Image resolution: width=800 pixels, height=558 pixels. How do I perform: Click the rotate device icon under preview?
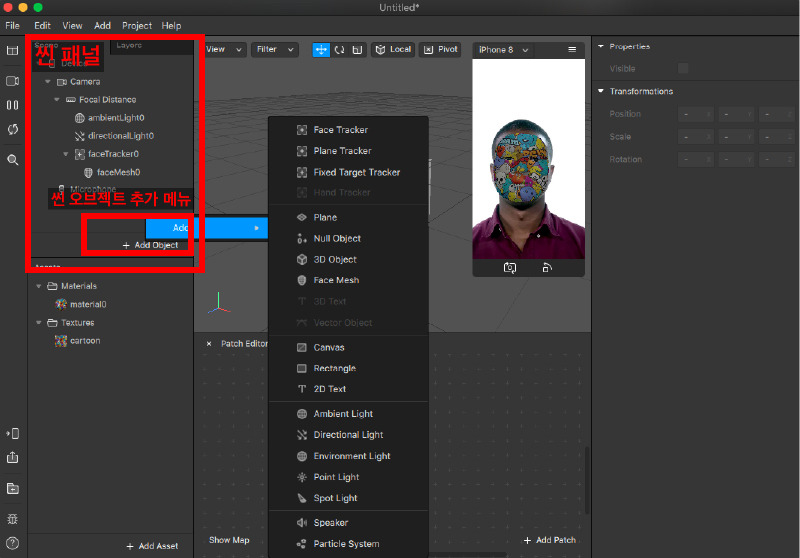pos(547,268)
